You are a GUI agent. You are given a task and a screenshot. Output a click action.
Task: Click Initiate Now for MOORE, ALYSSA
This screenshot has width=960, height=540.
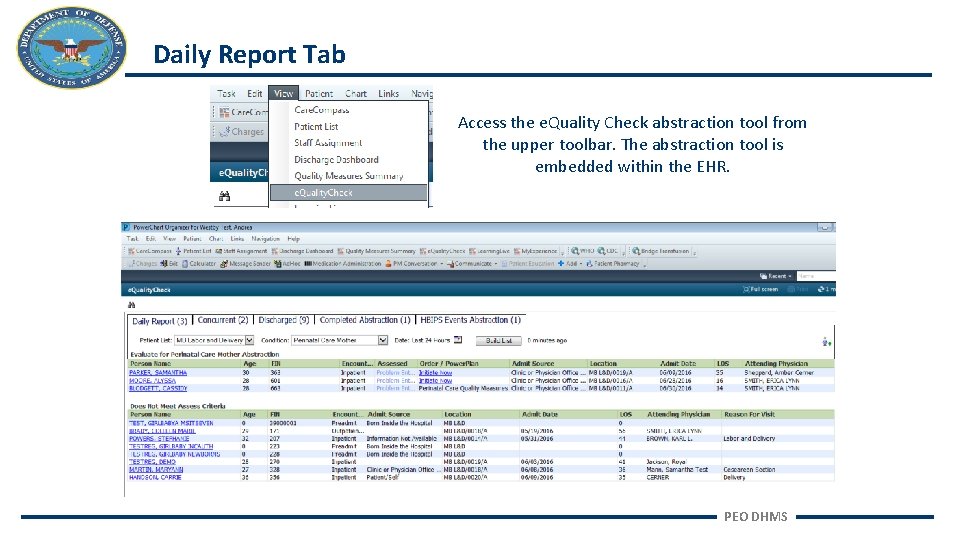[435, 381]
